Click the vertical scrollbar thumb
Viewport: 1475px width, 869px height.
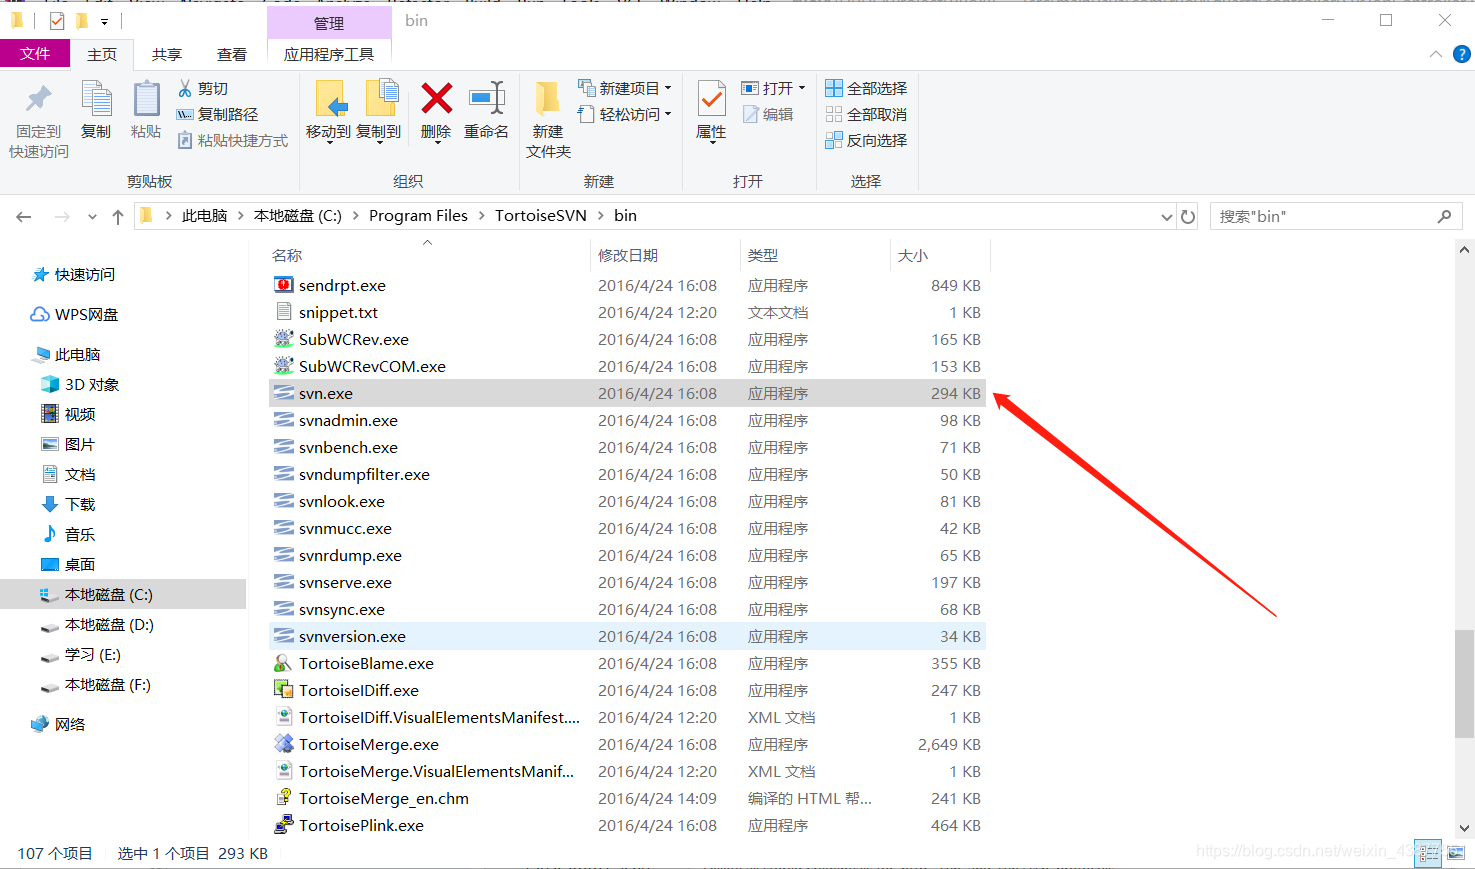[x=1464, y=684]
